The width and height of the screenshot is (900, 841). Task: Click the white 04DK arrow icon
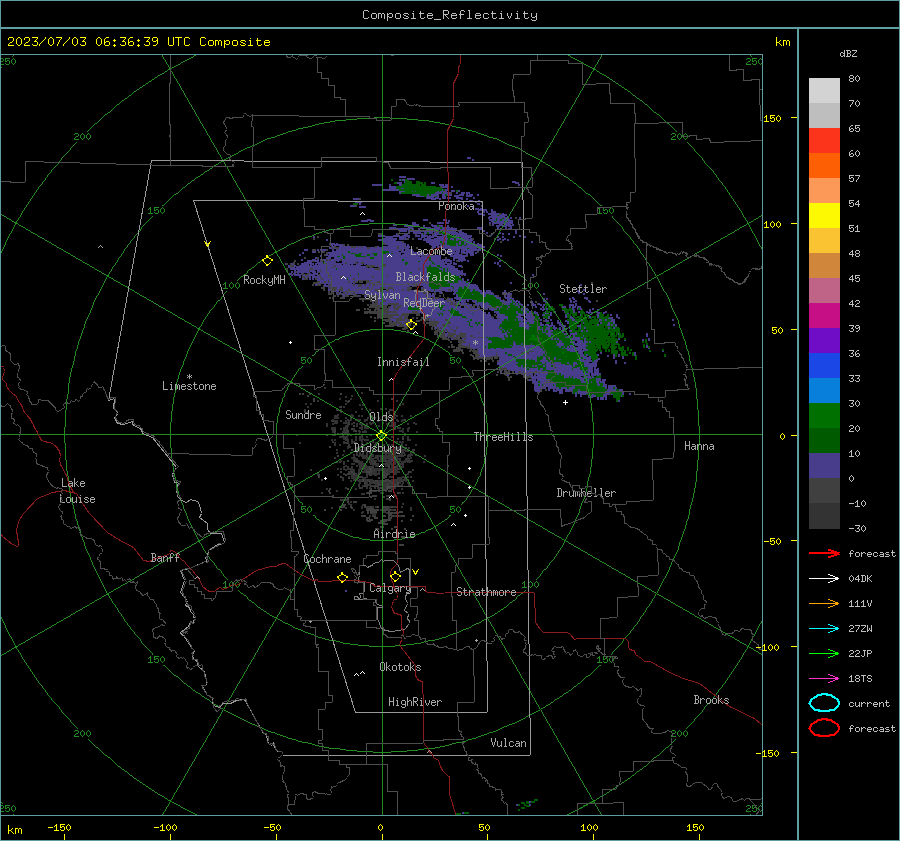[x=824, y=578]
